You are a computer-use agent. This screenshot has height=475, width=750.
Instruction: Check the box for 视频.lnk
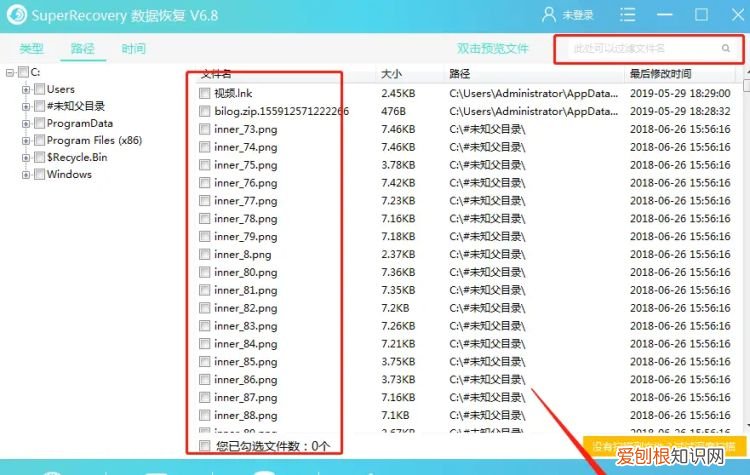pos(204,93)
